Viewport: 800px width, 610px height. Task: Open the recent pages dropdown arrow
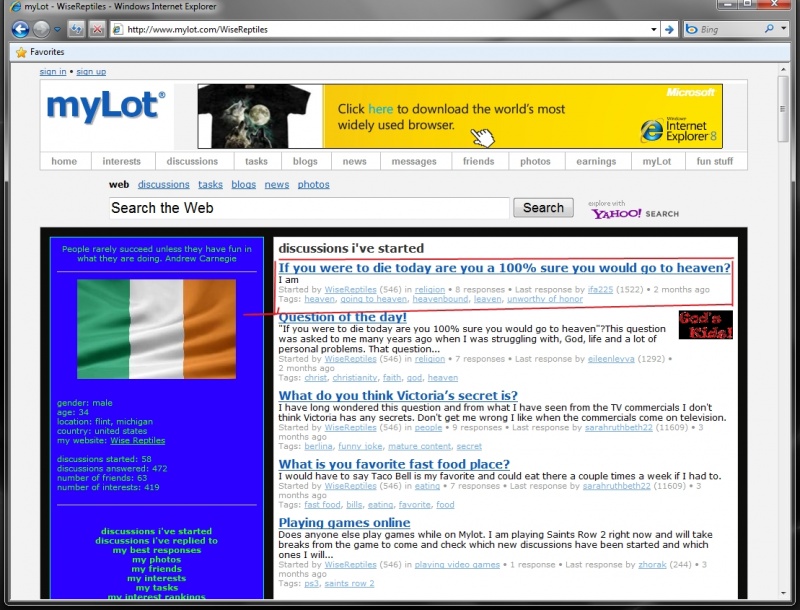tap(58, 29)
